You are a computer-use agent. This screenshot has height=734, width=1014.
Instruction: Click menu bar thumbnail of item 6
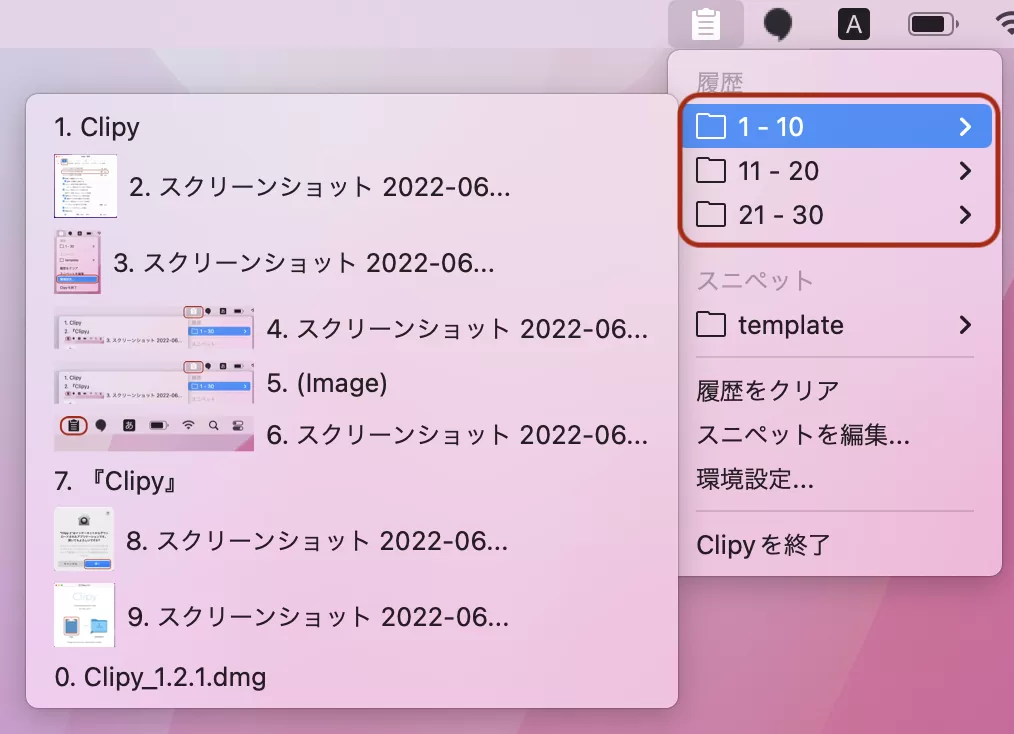(154, 433)
